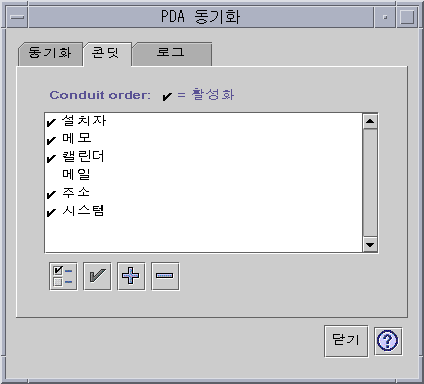
Task: Switch to the 로그 tab
Action: click(x=172, y=53)
